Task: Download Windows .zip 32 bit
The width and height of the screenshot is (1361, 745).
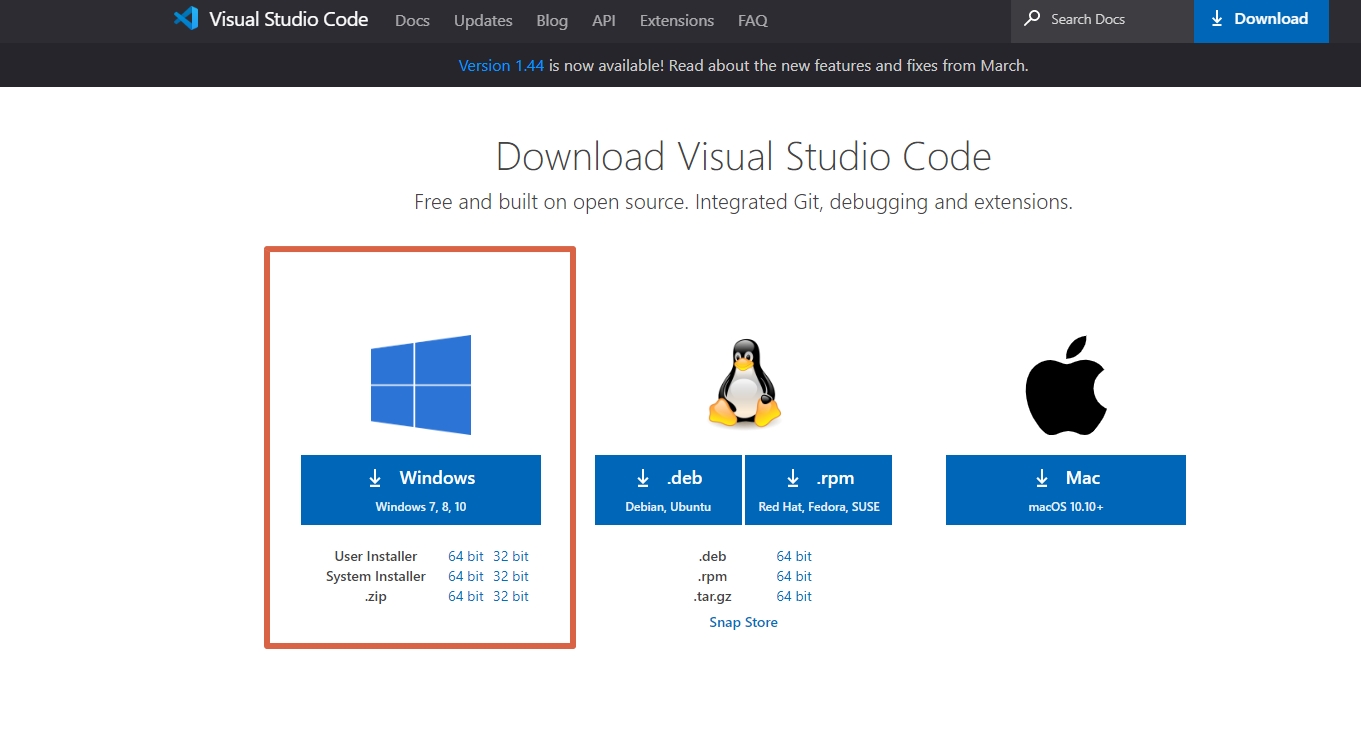Action: pyautogui.click(x=511, y=596)
